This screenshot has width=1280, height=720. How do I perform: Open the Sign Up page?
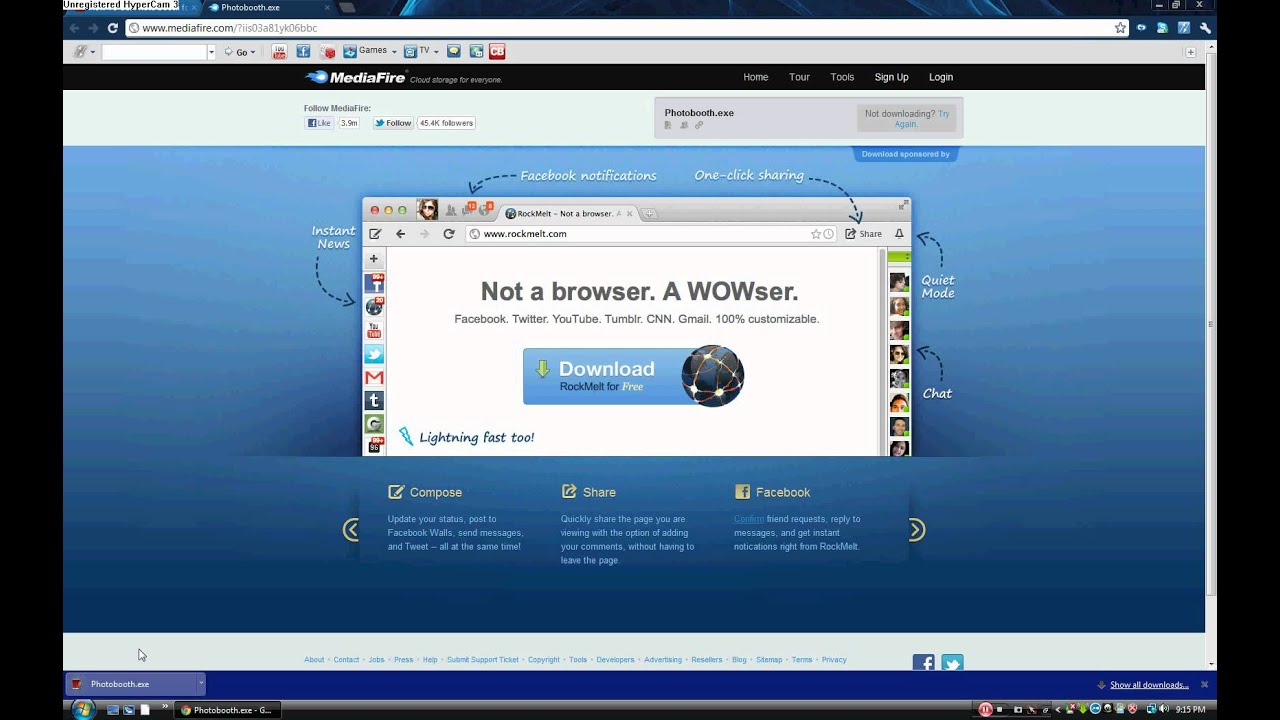891,77
